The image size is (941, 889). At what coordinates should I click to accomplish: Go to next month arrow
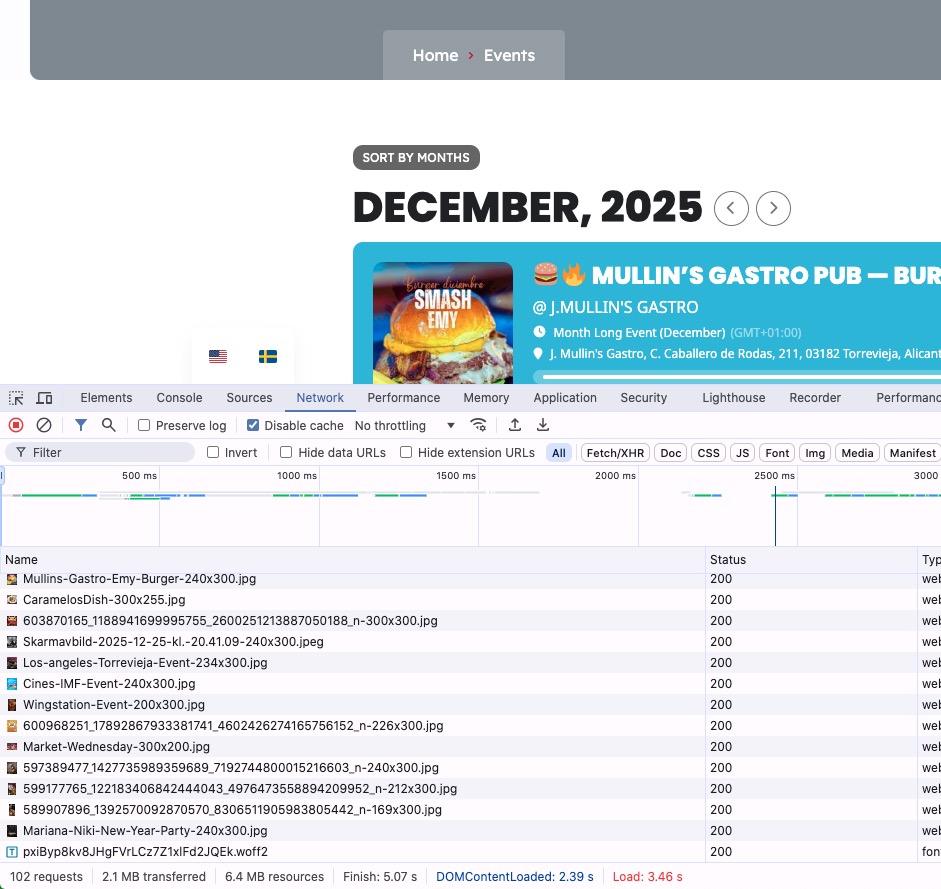point(773,208)
